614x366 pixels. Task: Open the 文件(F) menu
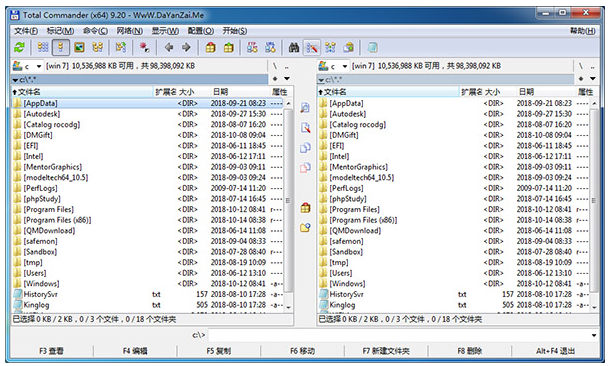pos(26,31)
